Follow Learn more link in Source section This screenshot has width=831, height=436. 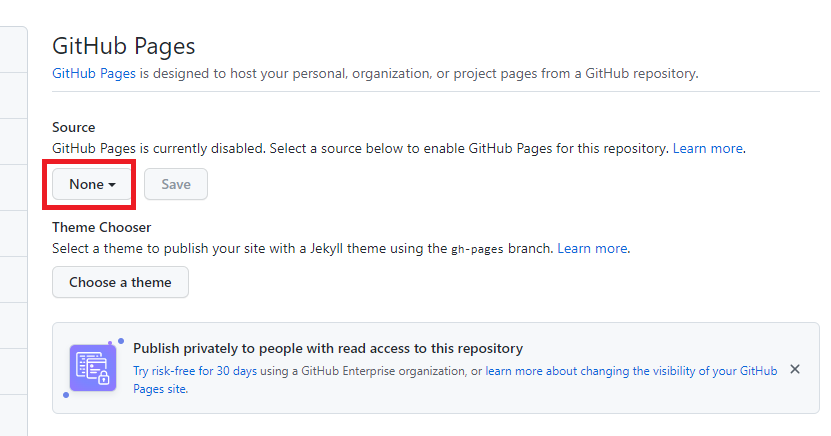[707, 148]
